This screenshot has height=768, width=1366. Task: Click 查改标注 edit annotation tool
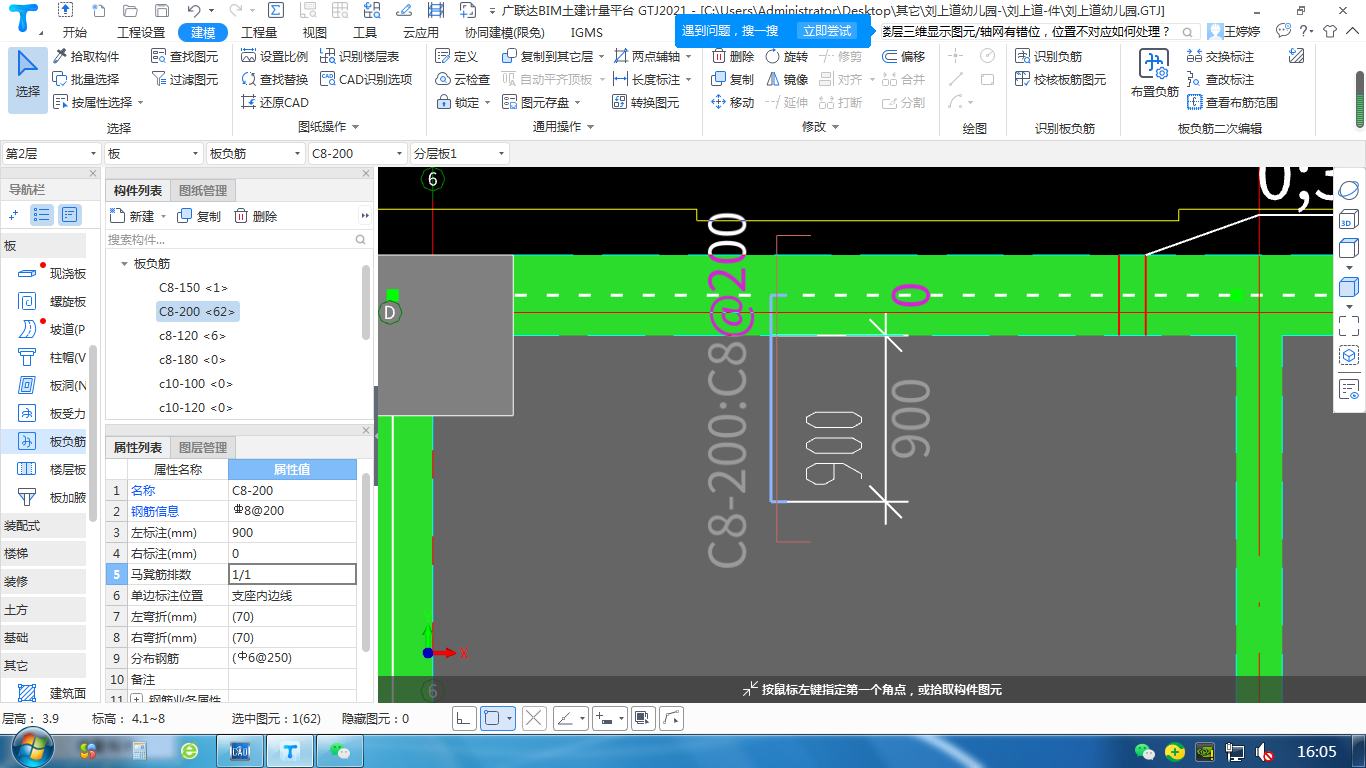(1221, 79)
